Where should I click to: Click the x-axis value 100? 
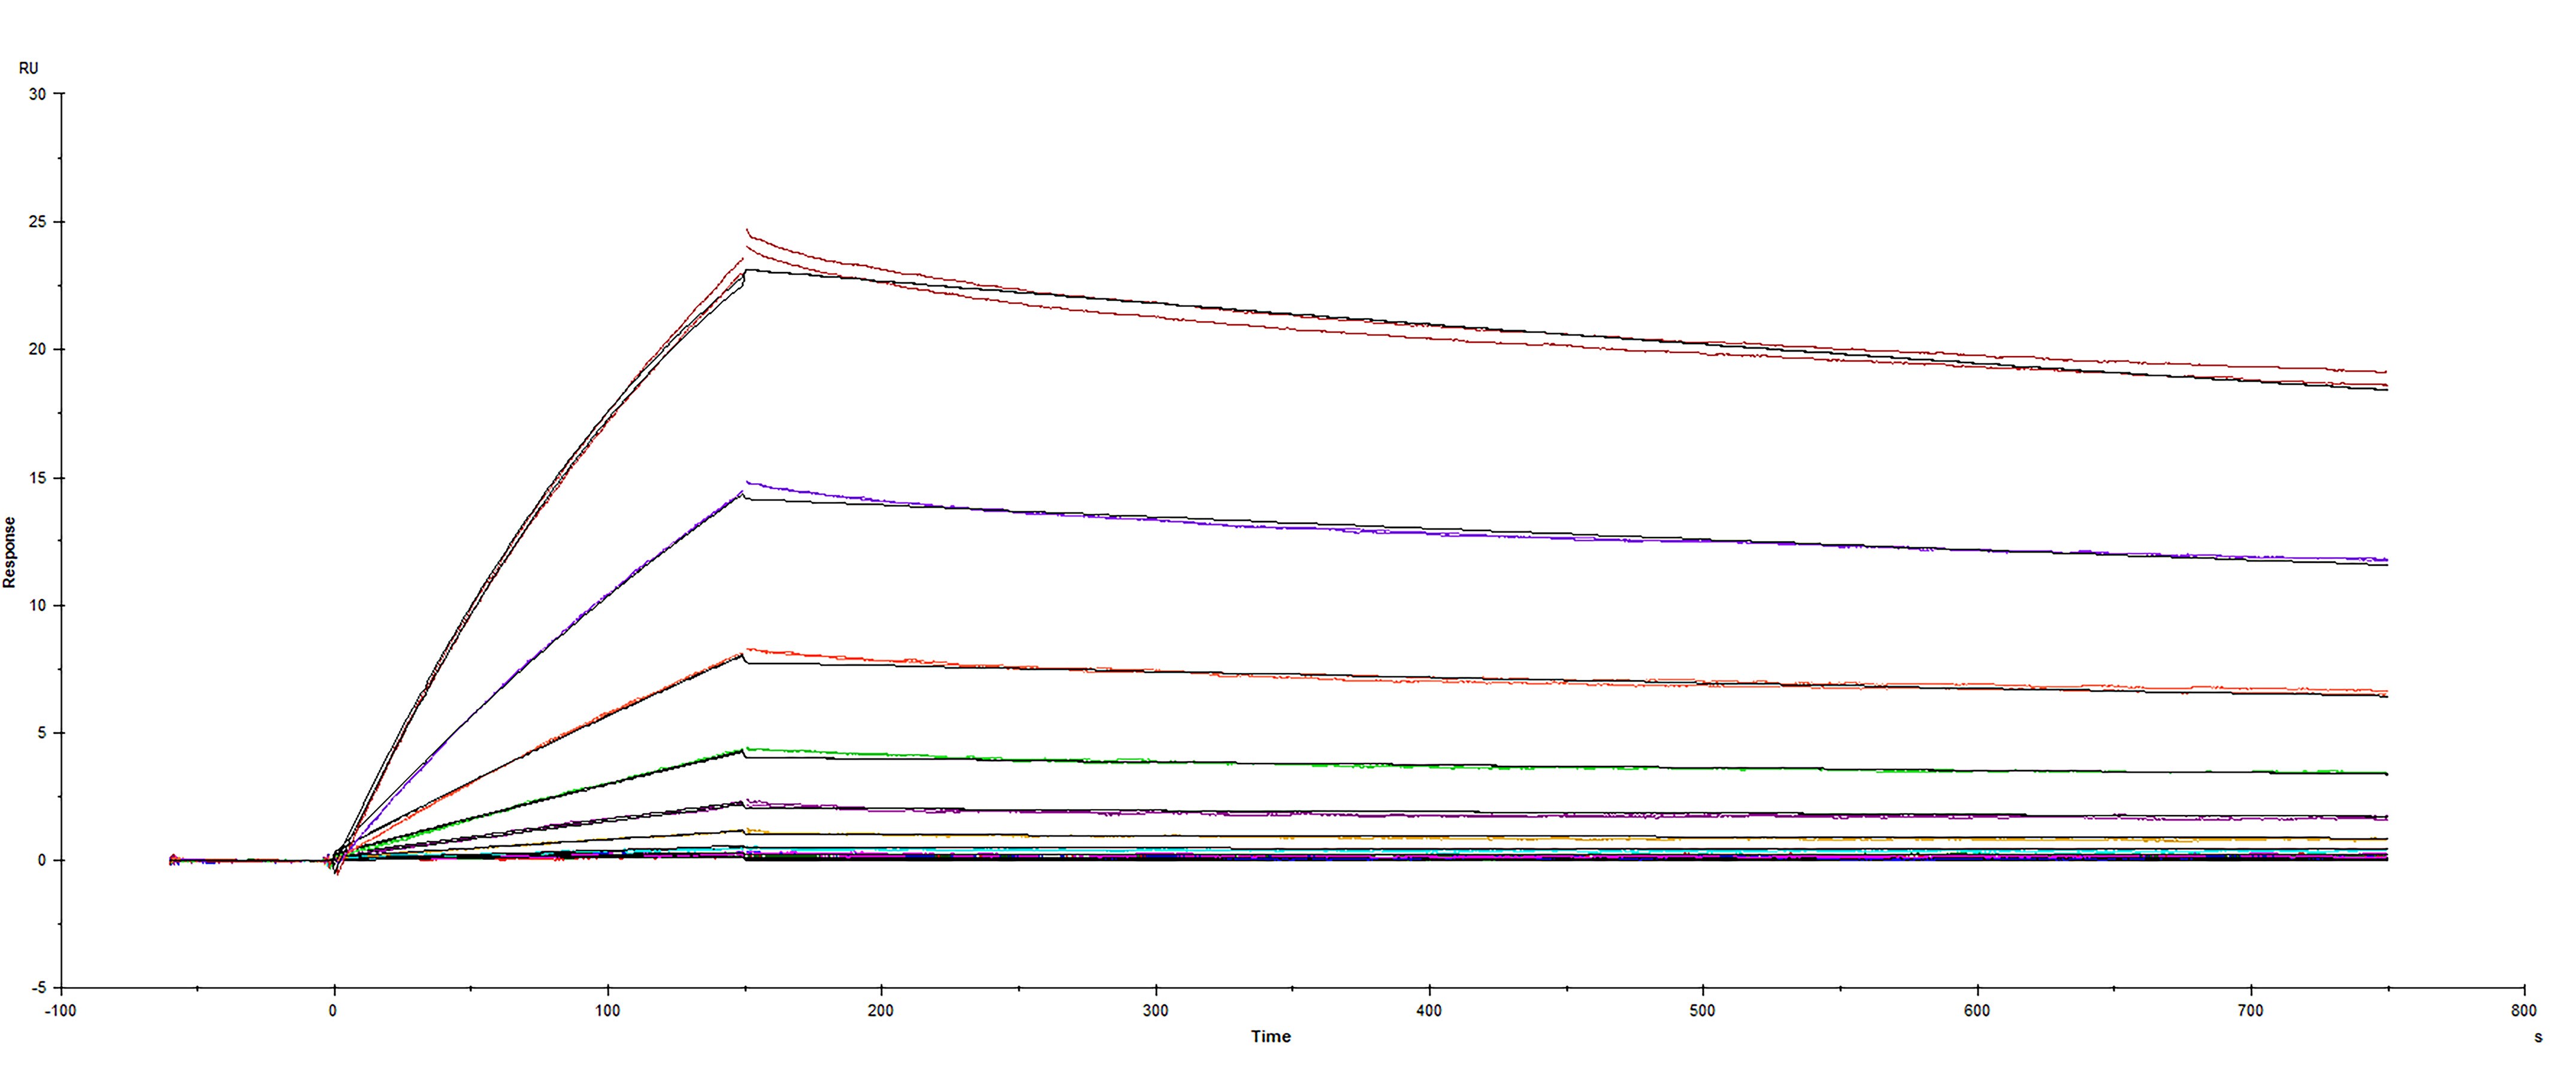pyautogui.click(x=607, y=1010)
